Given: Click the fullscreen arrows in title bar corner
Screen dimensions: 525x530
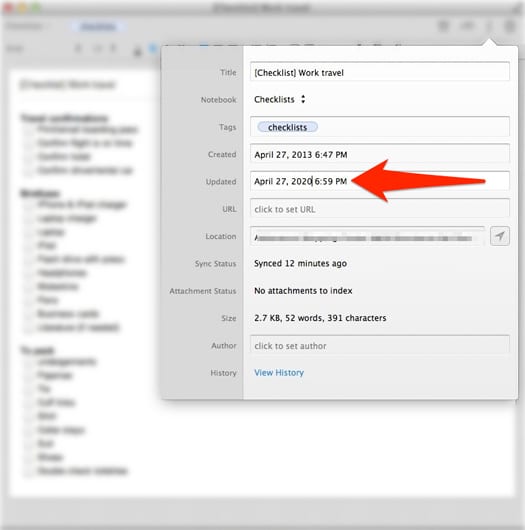Looking at the screenshot, I should tap(518, 8).
